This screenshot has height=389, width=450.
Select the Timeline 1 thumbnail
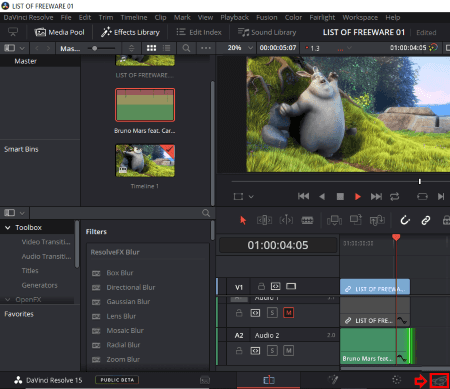pyautogui.click(x=145, y=161)
